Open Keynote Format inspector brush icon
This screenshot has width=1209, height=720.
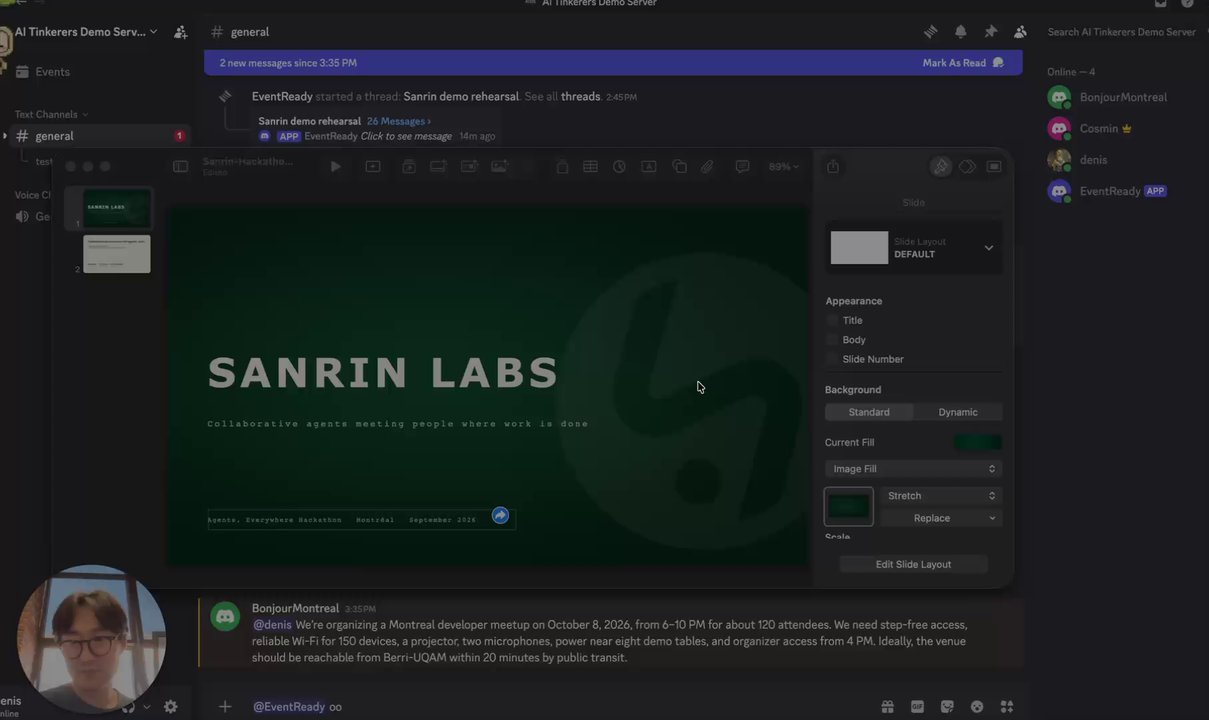click(x=941, y=167)
